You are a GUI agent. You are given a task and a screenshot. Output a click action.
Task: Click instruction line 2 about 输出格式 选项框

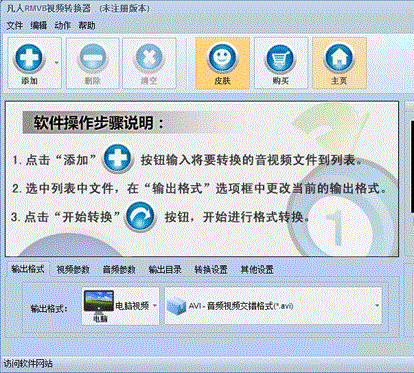point(200,189)
